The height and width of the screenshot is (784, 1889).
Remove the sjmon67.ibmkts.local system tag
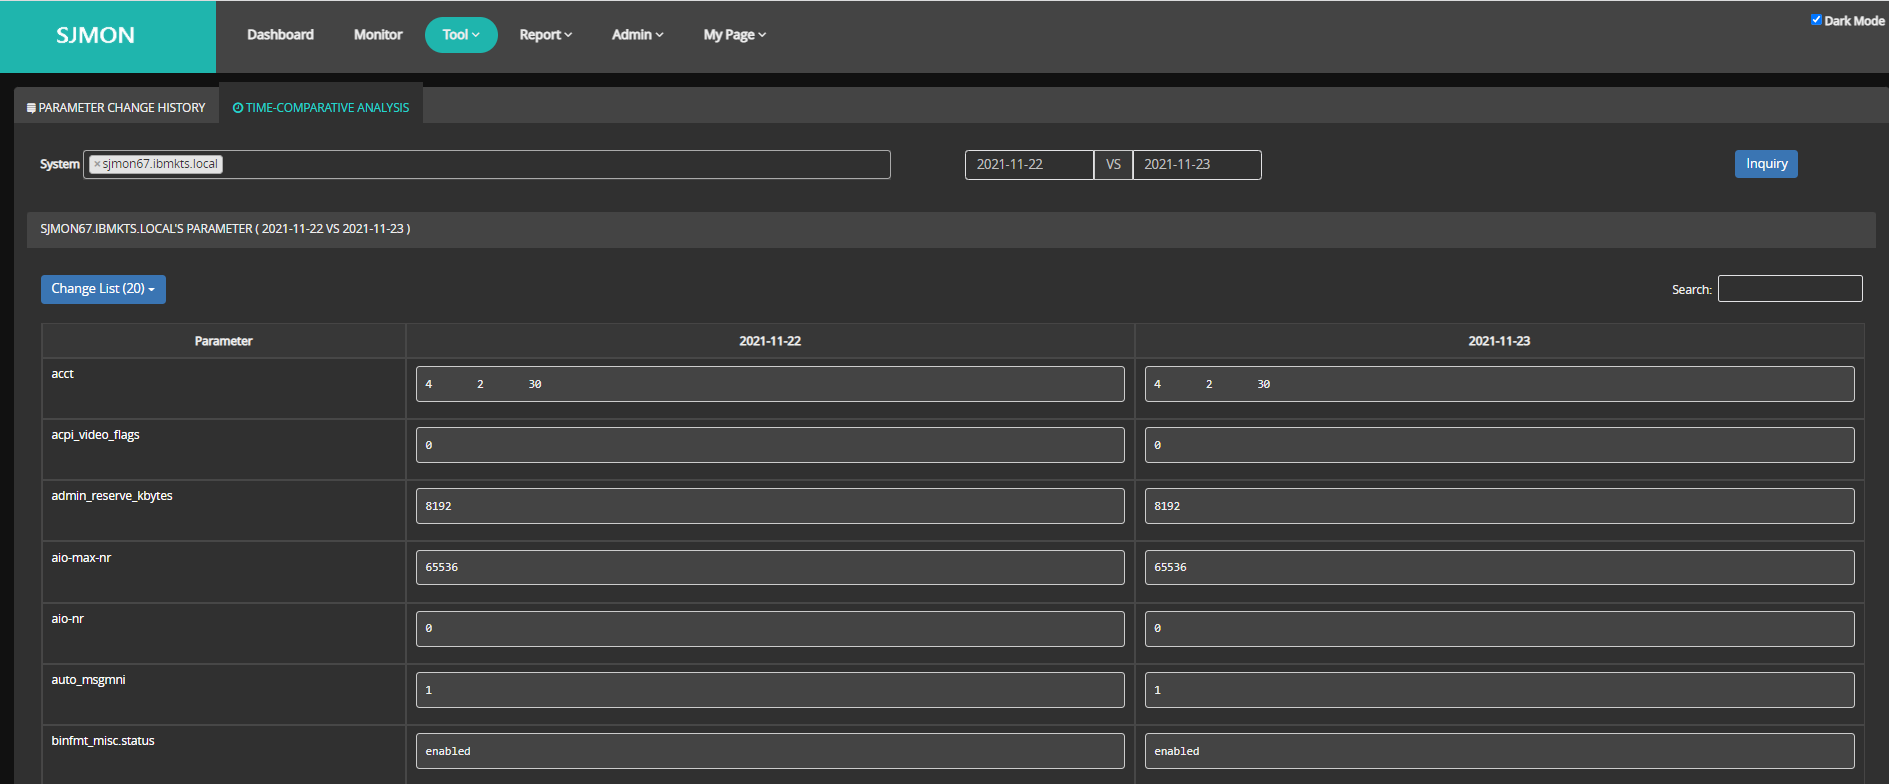pos(97,165)
